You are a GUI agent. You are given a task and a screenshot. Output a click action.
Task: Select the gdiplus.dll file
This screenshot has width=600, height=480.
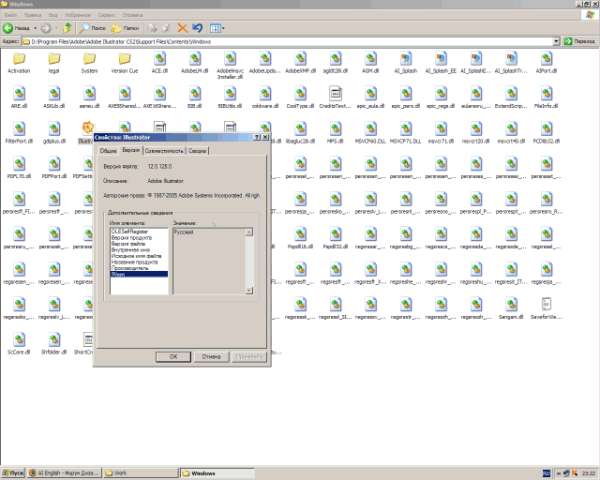click(x=54, y=134)
